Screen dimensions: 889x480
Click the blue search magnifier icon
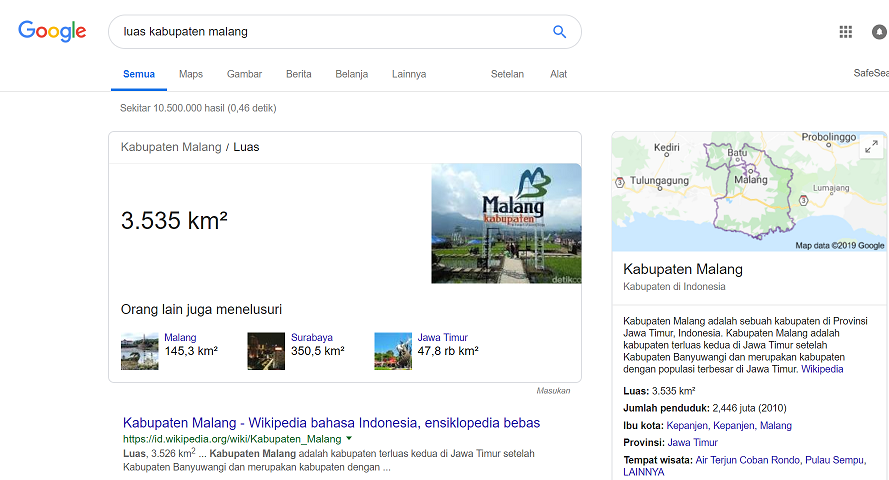pos(559,32)
